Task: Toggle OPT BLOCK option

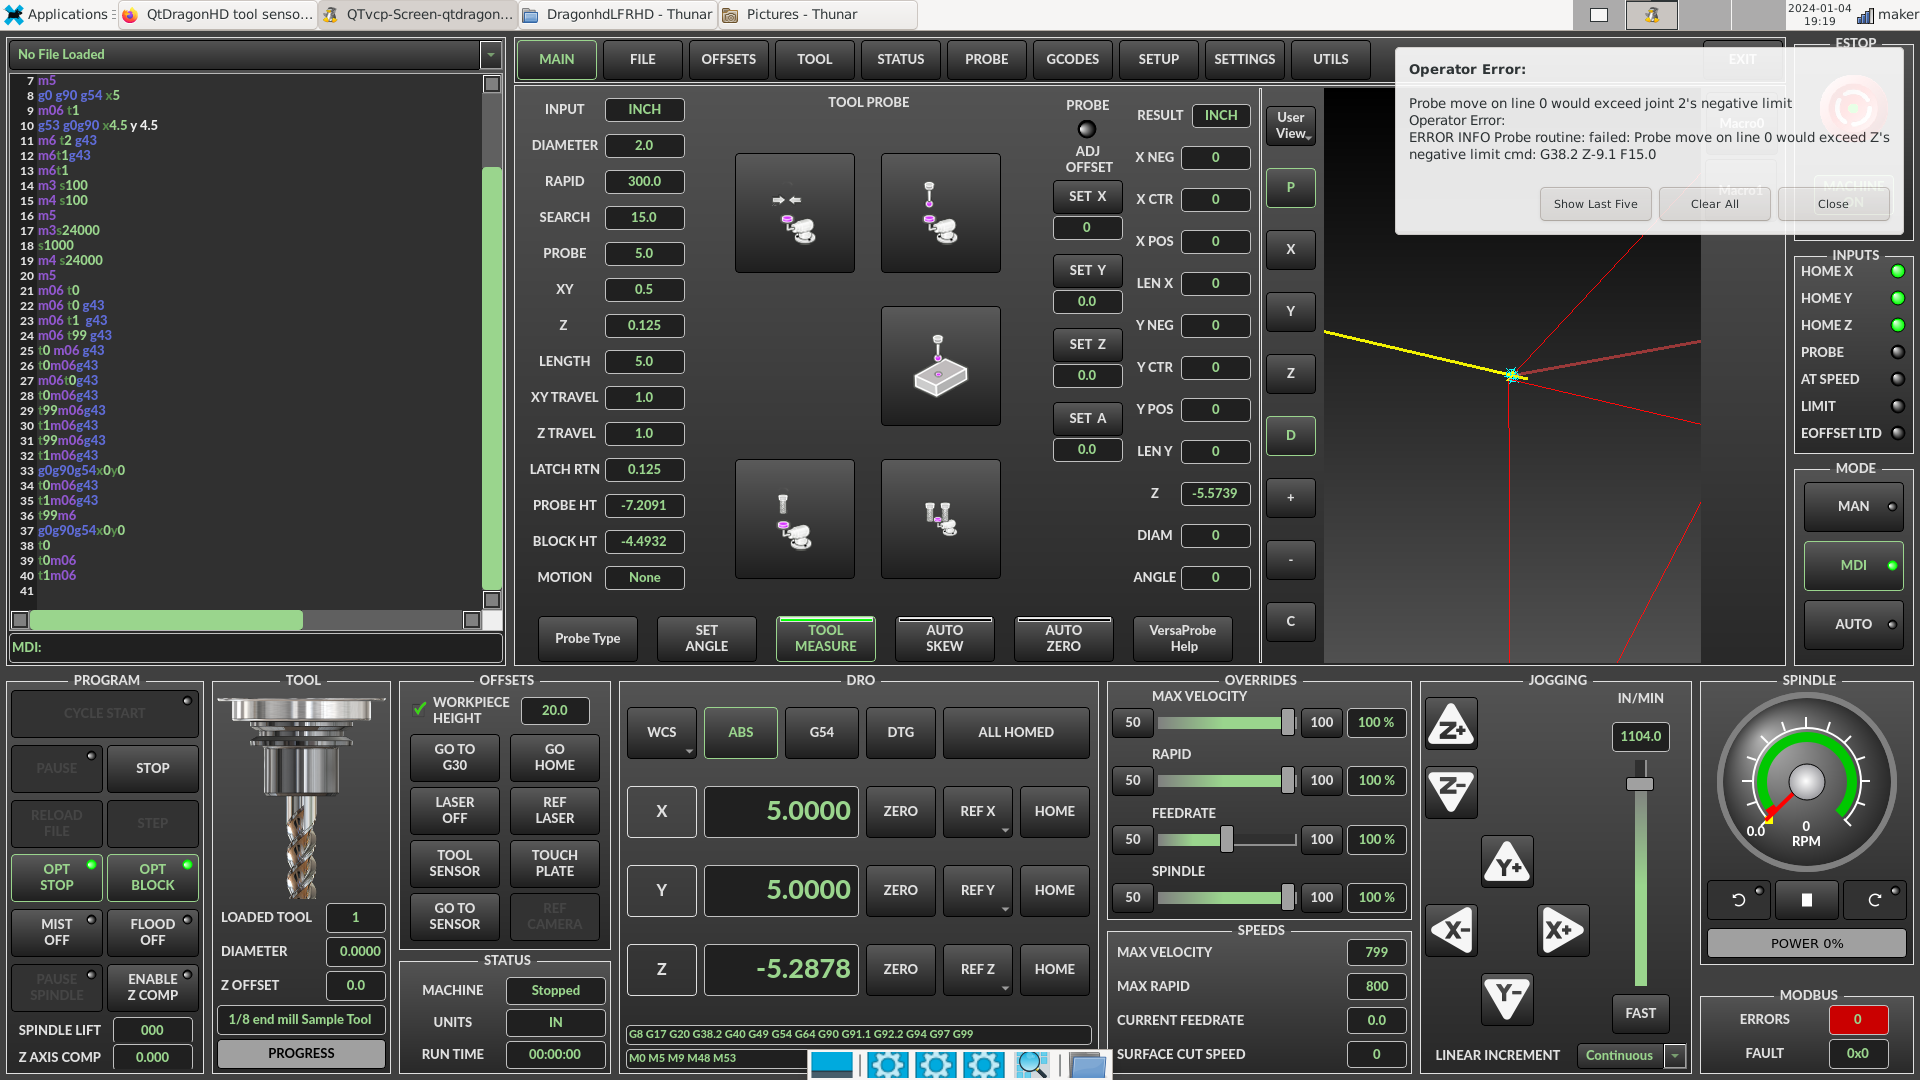Action: (x=152, y=878)
